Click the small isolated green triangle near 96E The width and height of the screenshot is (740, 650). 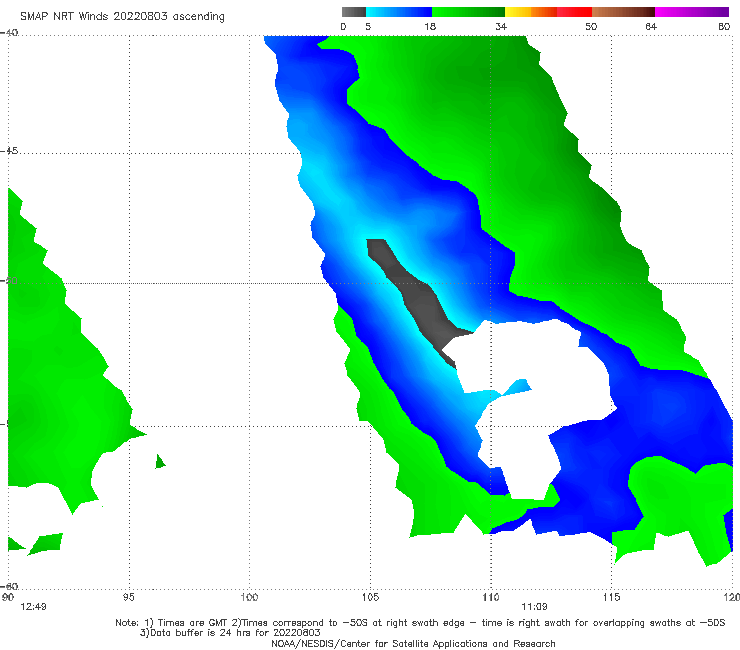click(x=160, y=461)
